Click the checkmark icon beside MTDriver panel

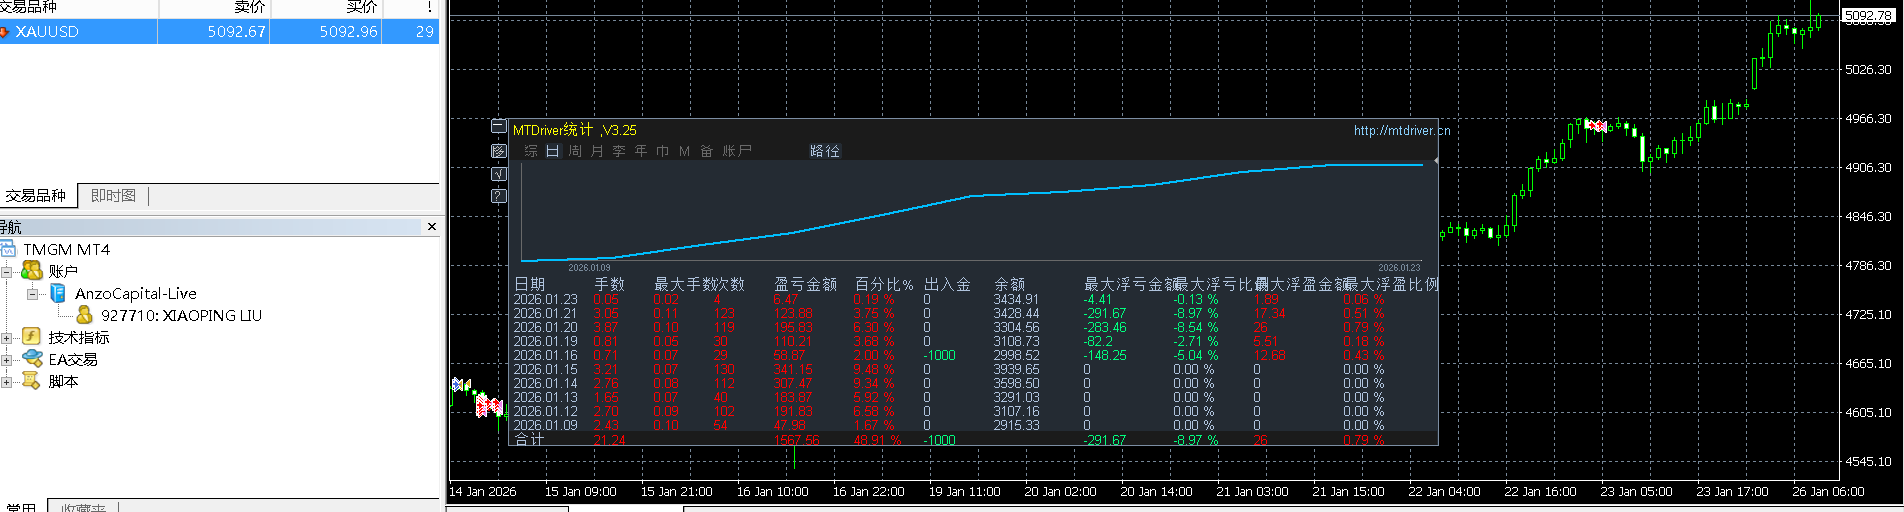pos(499,173)
